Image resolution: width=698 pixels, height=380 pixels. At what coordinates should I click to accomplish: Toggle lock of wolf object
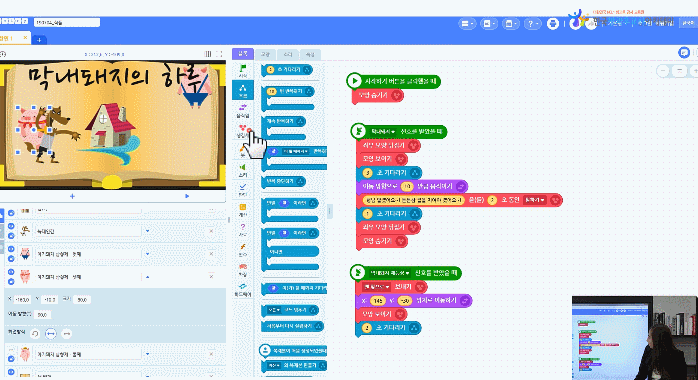coord(11,235)
